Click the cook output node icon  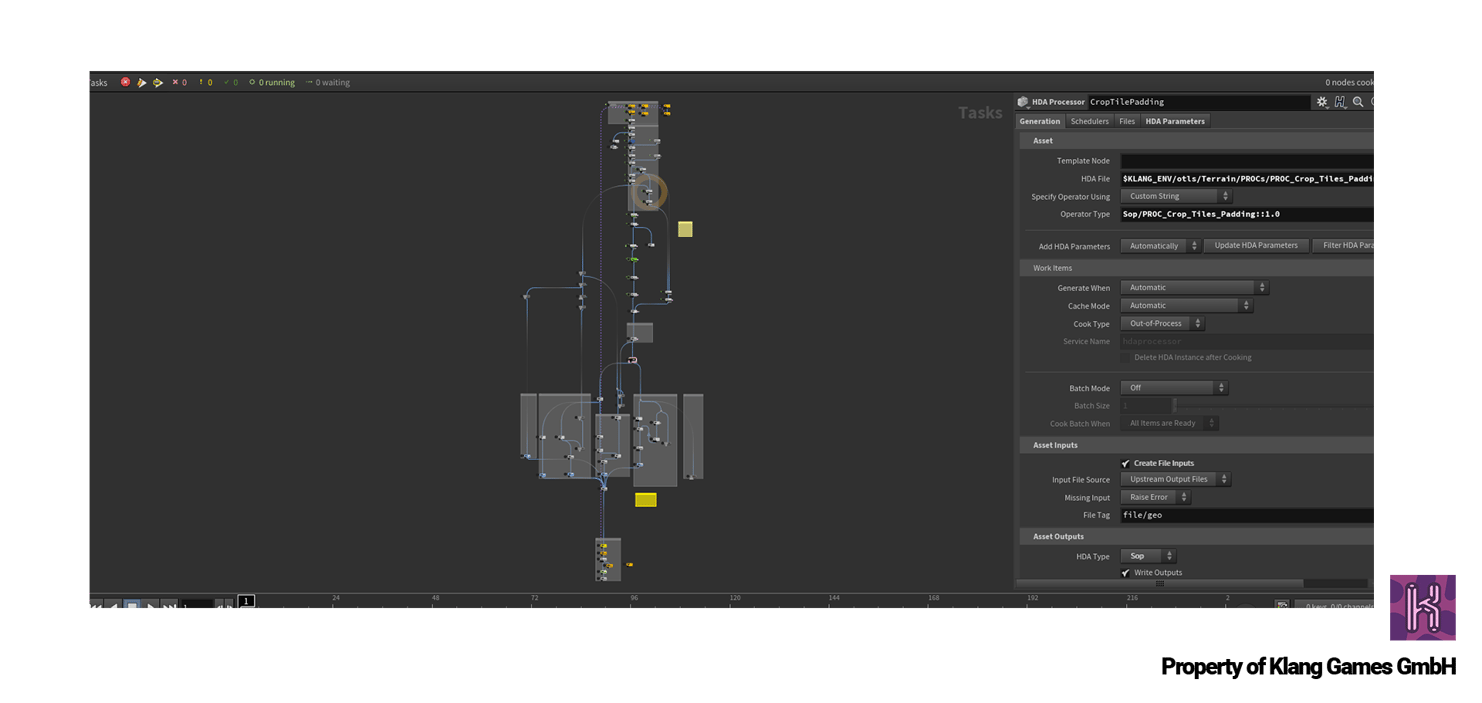[157, 82]
